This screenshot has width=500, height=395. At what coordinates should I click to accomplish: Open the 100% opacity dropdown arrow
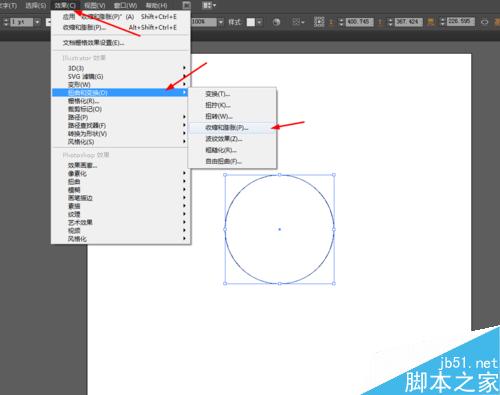(x=221, y=22)
